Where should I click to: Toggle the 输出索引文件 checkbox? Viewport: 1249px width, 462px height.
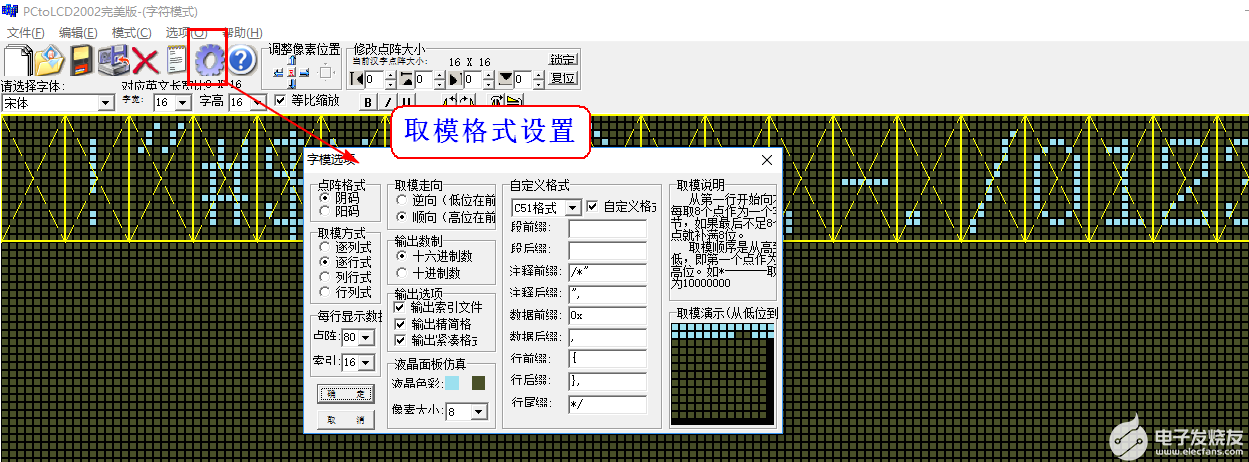pyautogui.click(x=401, y=308)
